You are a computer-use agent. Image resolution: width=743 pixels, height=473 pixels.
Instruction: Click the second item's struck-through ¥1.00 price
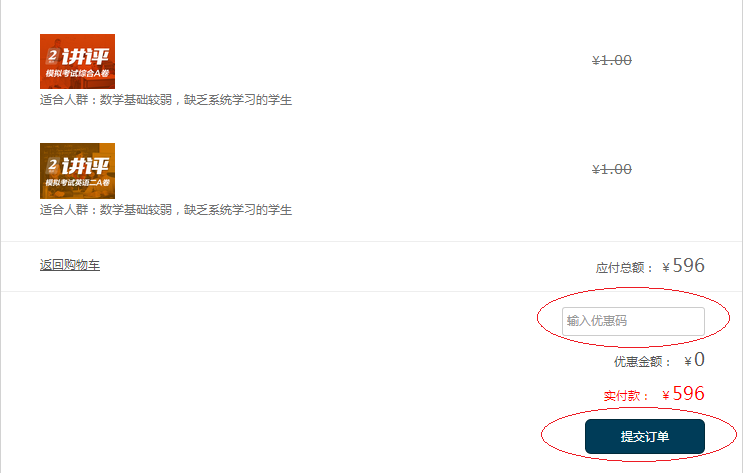(612, 169)
